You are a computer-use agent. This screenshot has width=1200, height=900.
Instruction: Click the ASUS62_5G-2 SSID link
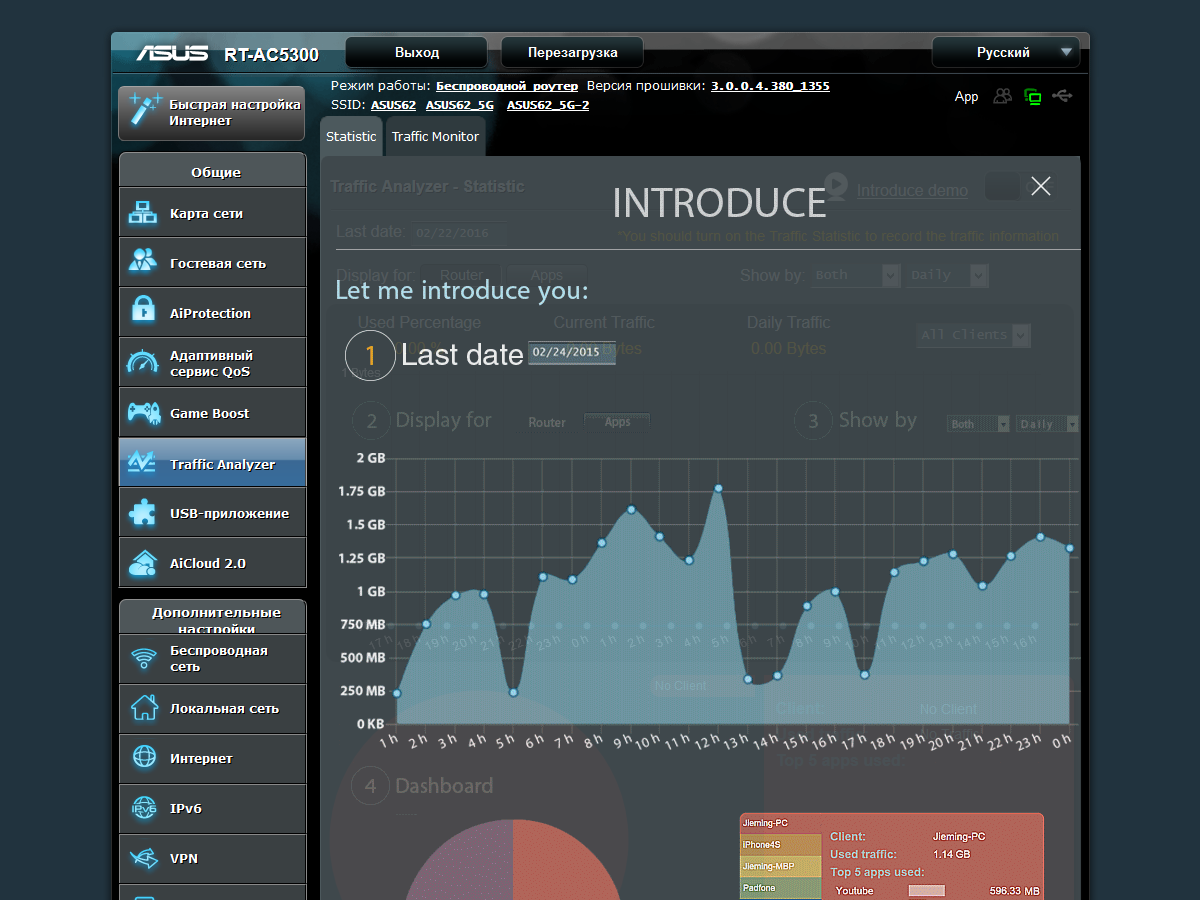tap(548, 105)
